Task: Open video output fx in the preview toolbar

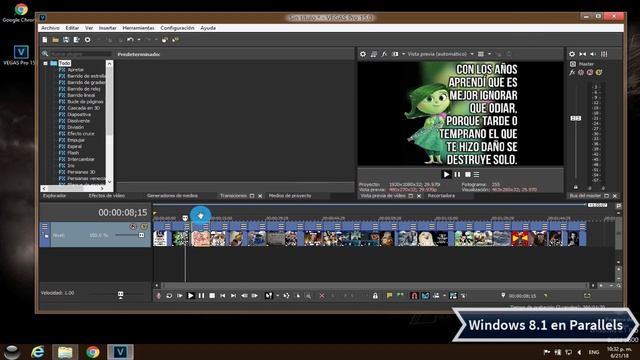Action: click(384, 54)
